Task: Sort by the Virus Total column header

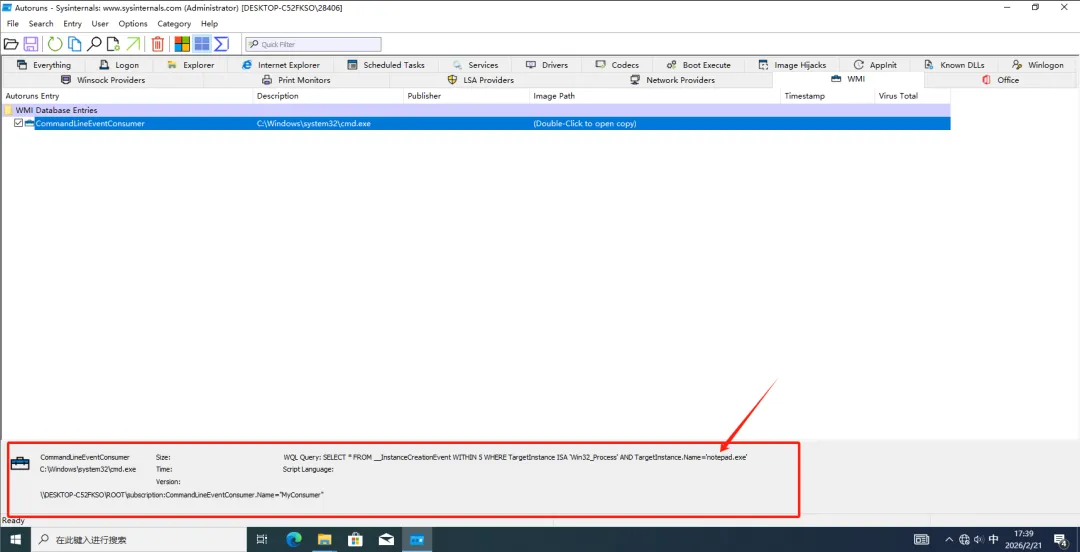Action: (x=912, y=96)
